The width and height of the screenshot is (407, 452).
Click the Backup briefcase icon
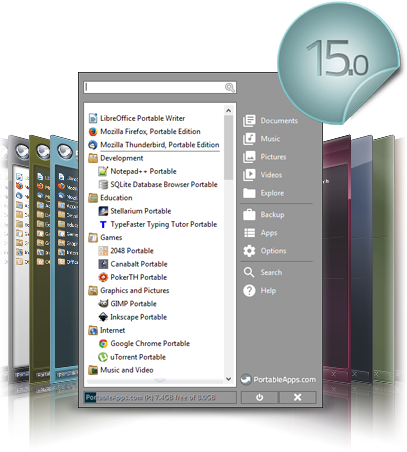click(x=249, y=215)
